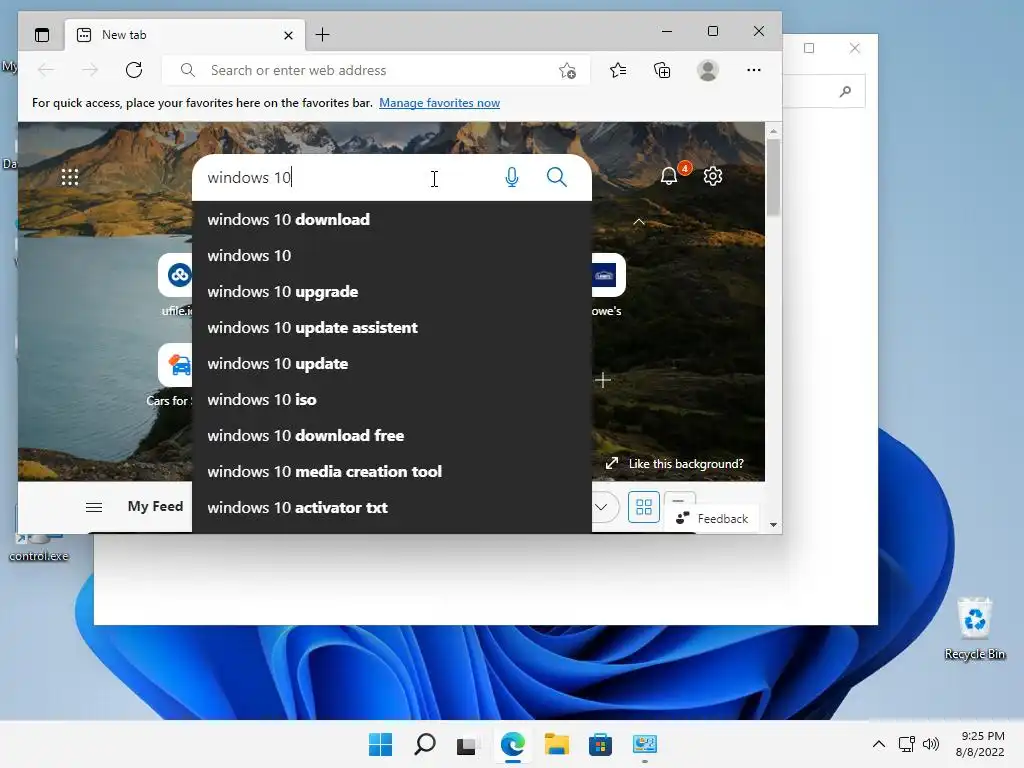The image size is (1024, 768).
Task: Open the Cars for sale quick link tile
Action: point(175,365)
